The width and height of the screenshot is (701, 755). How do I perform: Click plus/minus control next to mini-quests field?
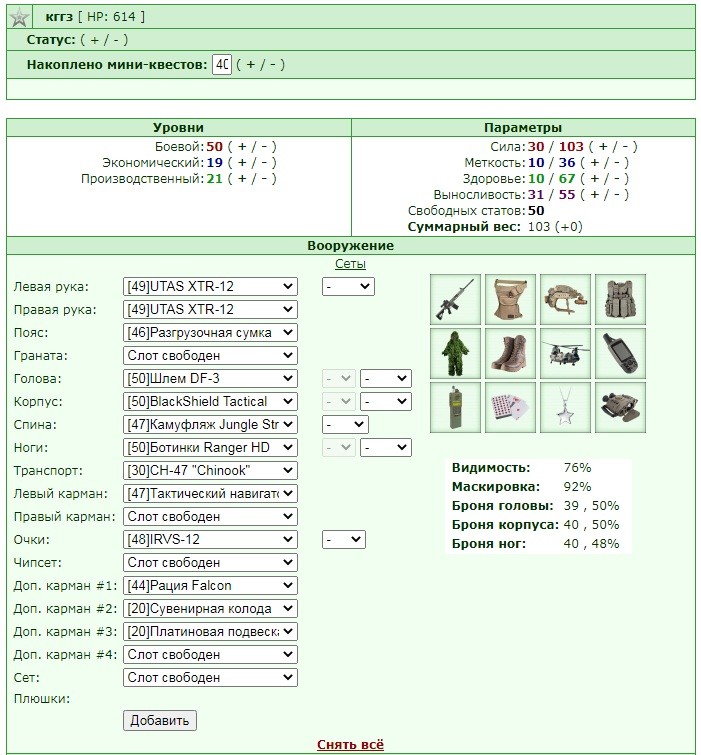[260, 65]
